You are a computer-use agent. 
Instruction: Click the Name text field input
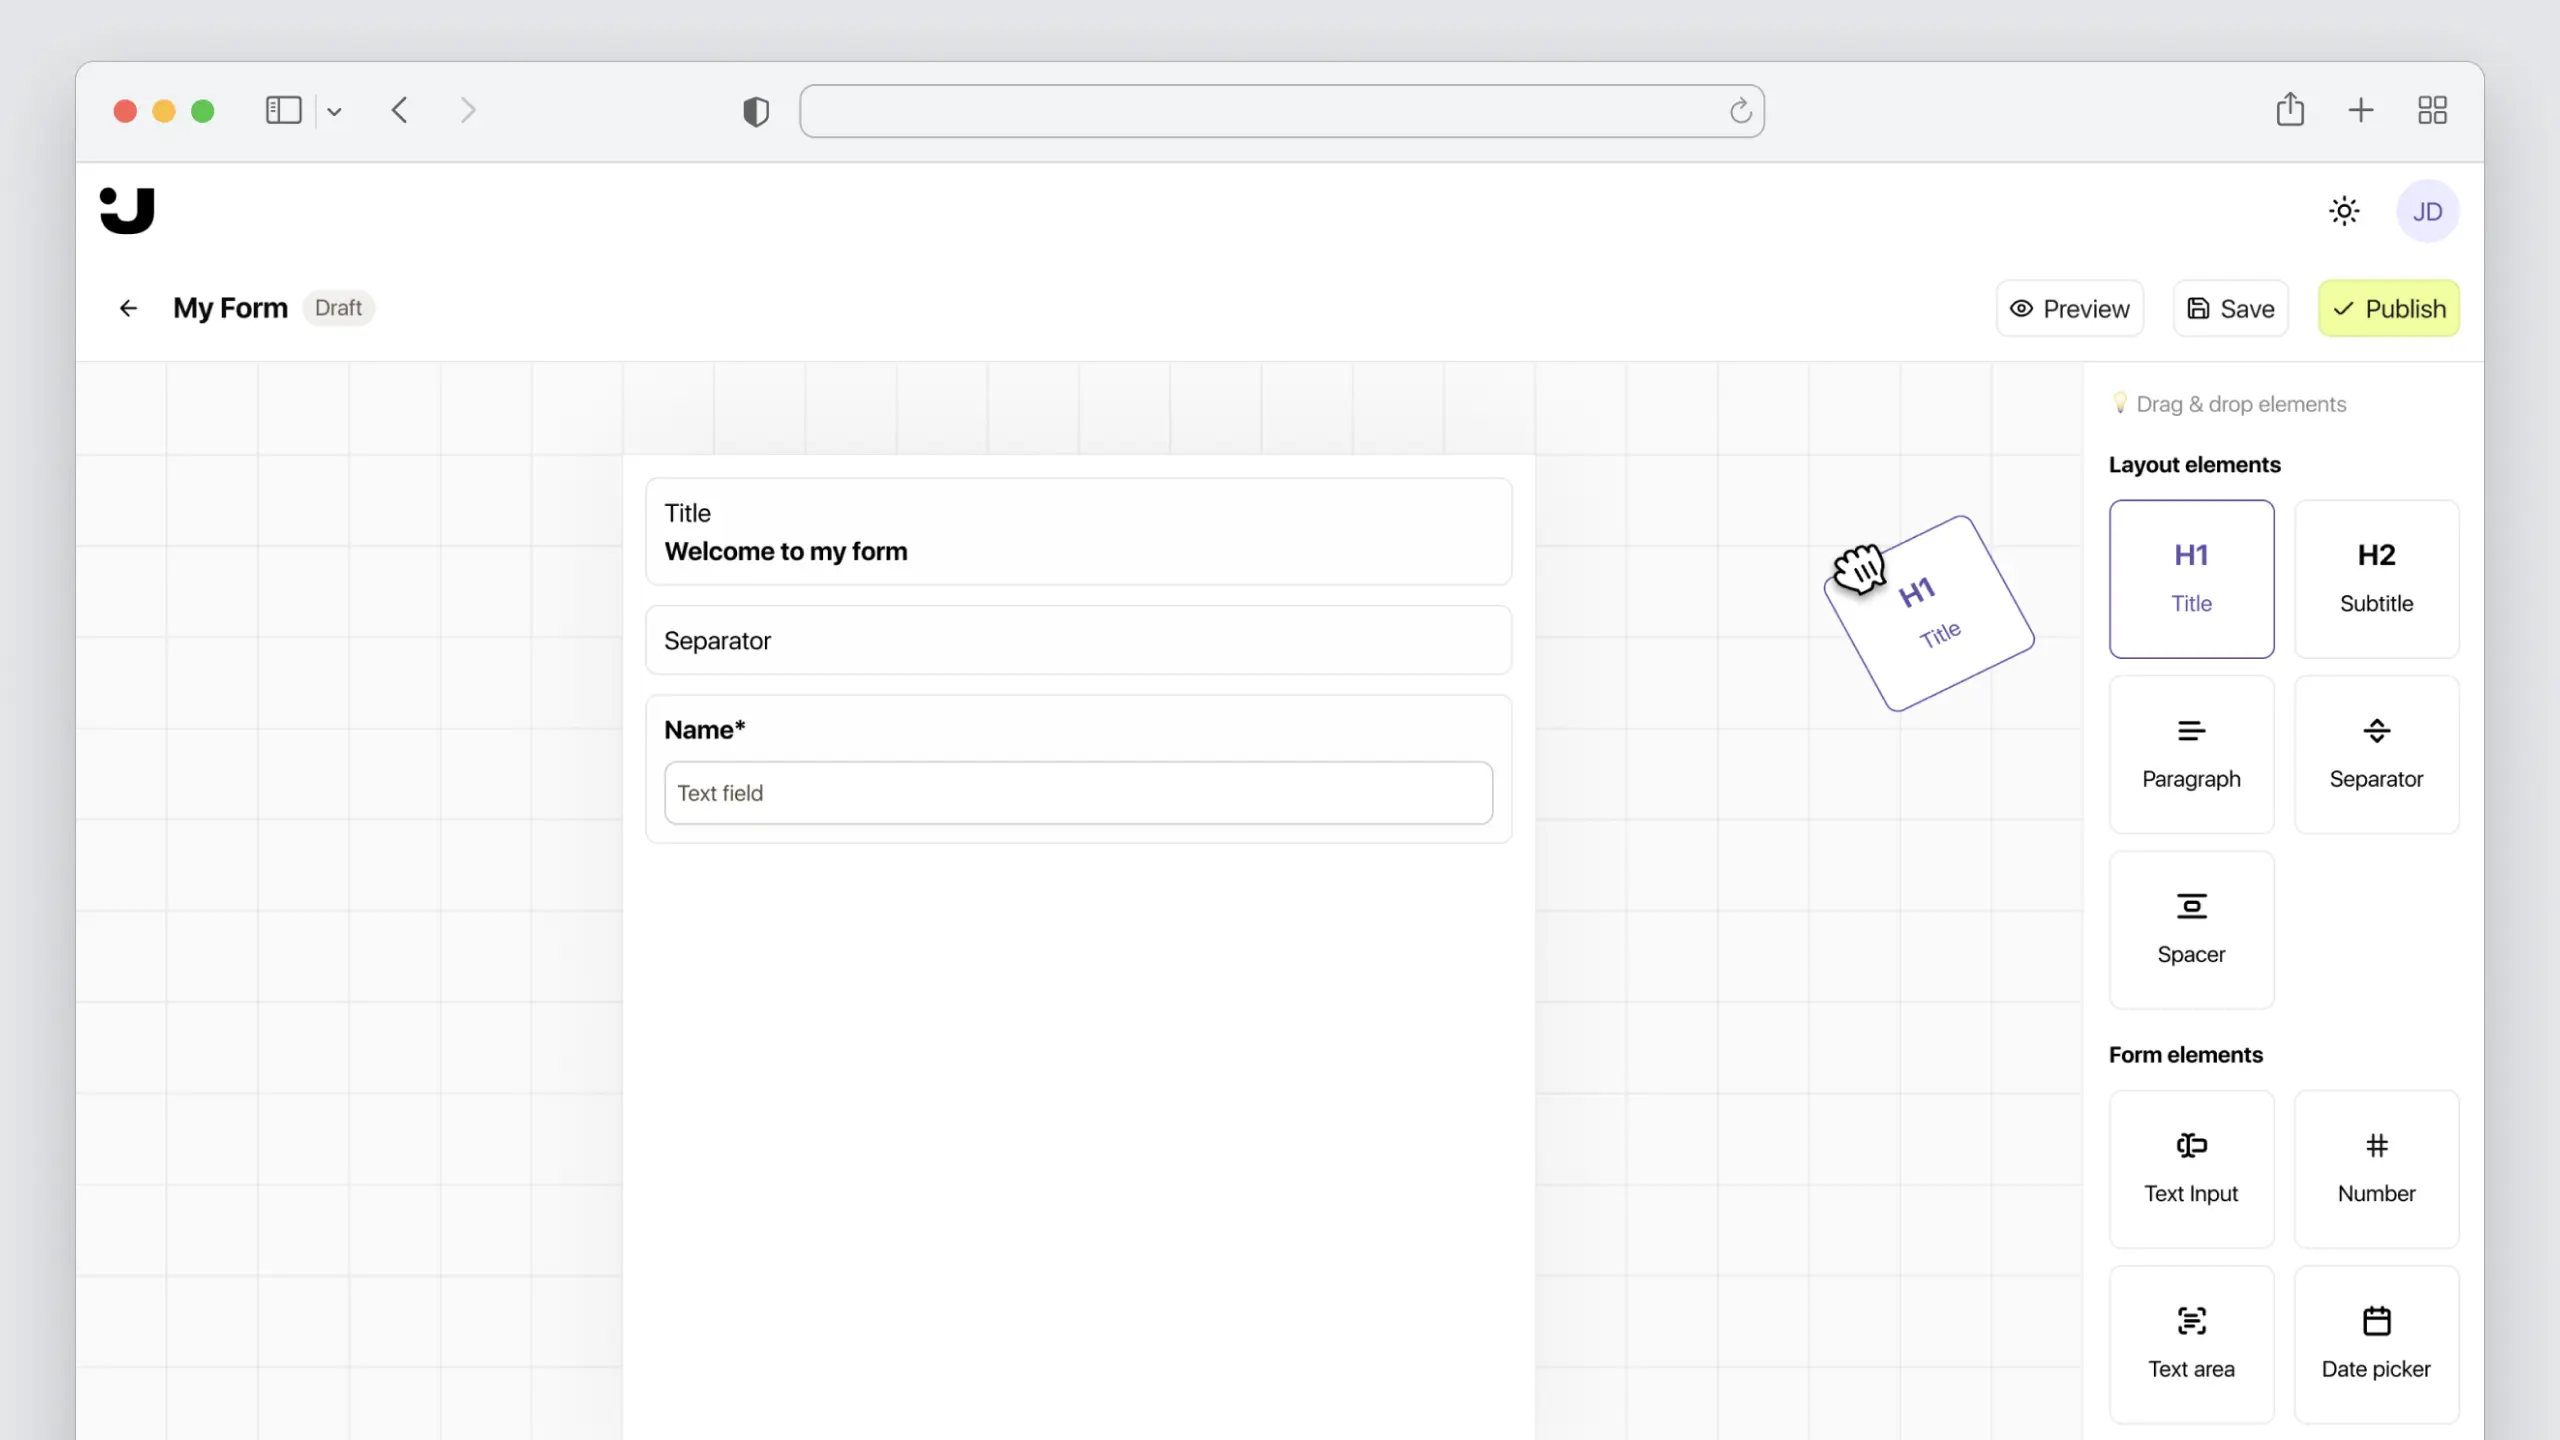tap(1078, 793)
